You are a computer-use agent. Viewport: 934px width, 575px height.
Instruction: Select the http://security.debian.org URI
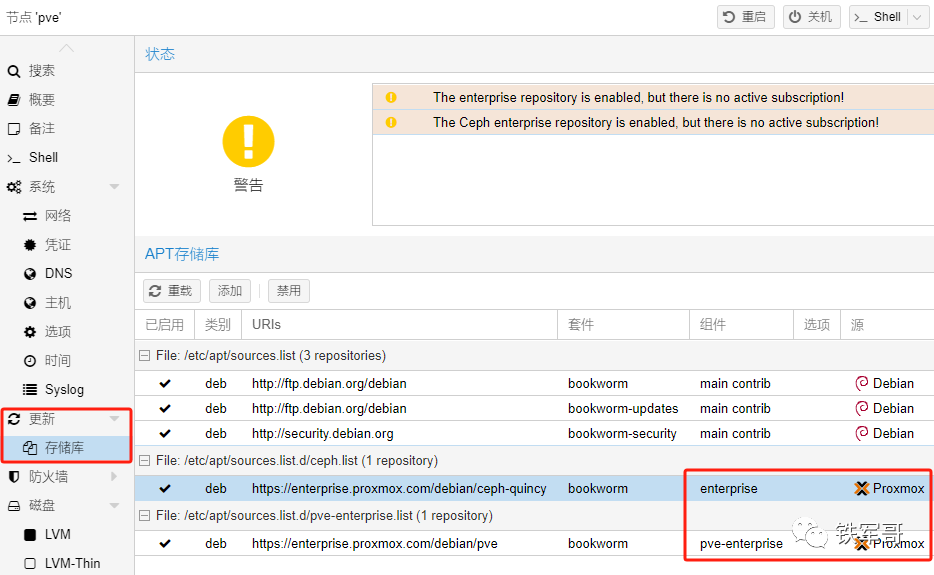coord(323,434)
